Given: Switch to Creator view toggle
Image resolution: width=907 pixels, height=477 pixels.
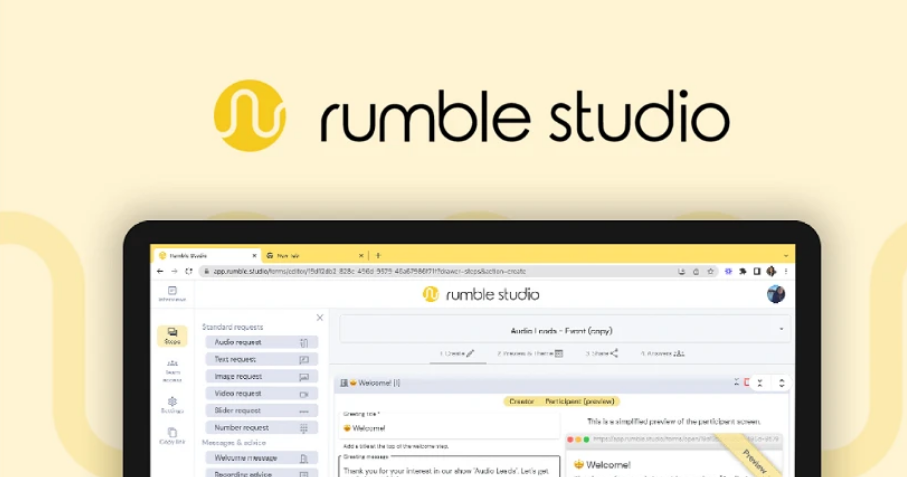Looking at the screenshot, I should pyautogui.click(x=521, y=401).
